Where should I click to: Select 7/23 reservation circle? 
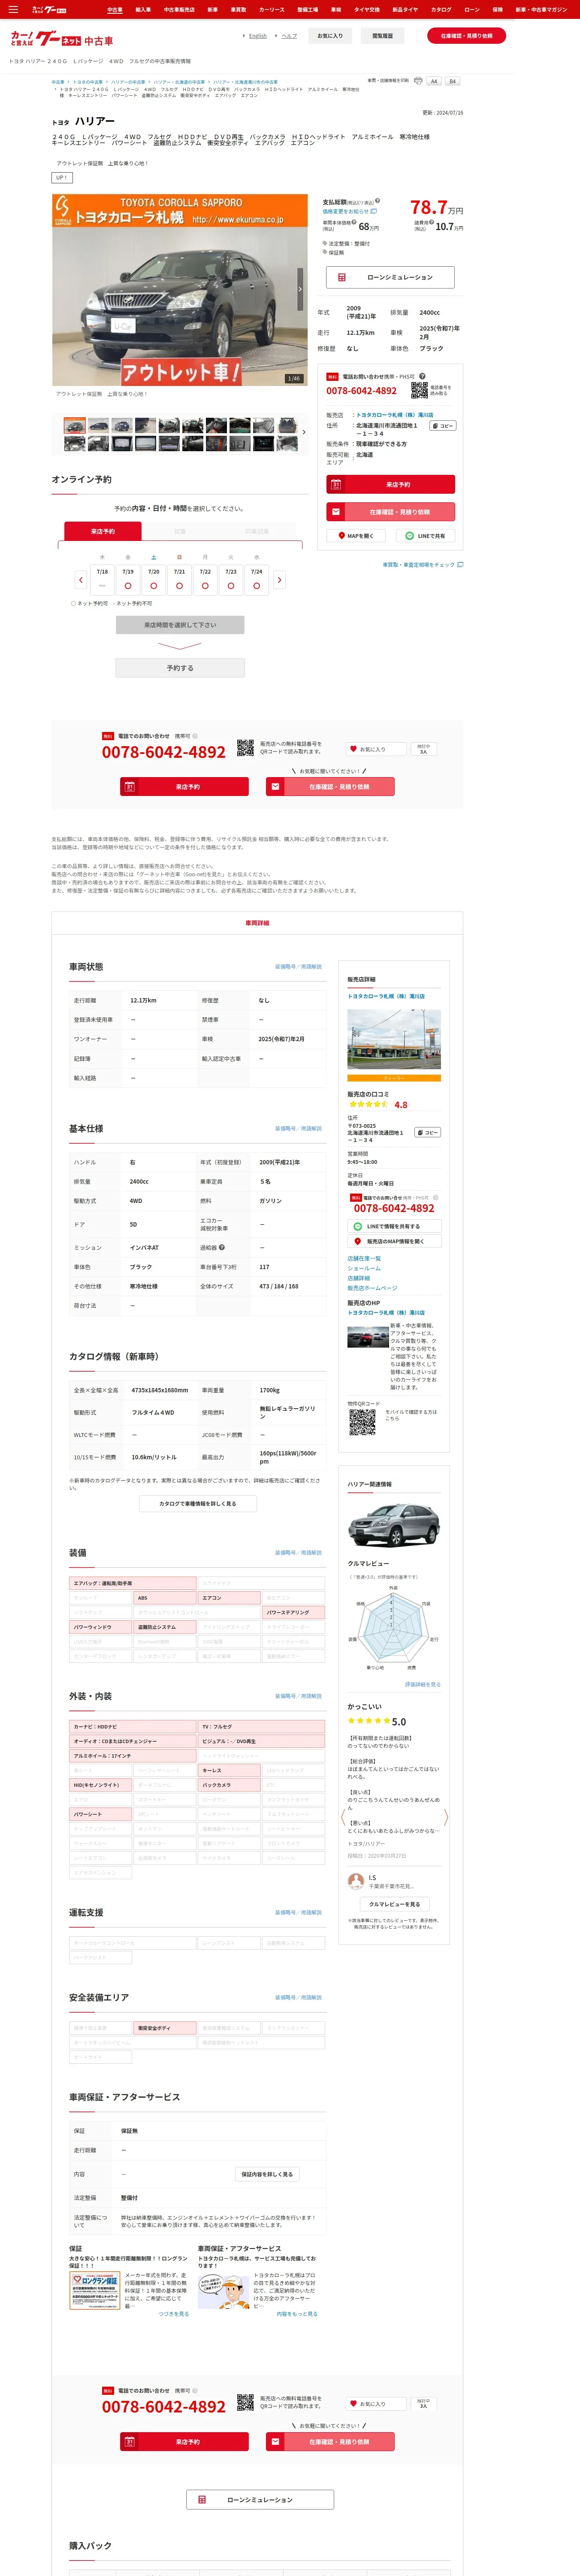click(x=231, y=585)
